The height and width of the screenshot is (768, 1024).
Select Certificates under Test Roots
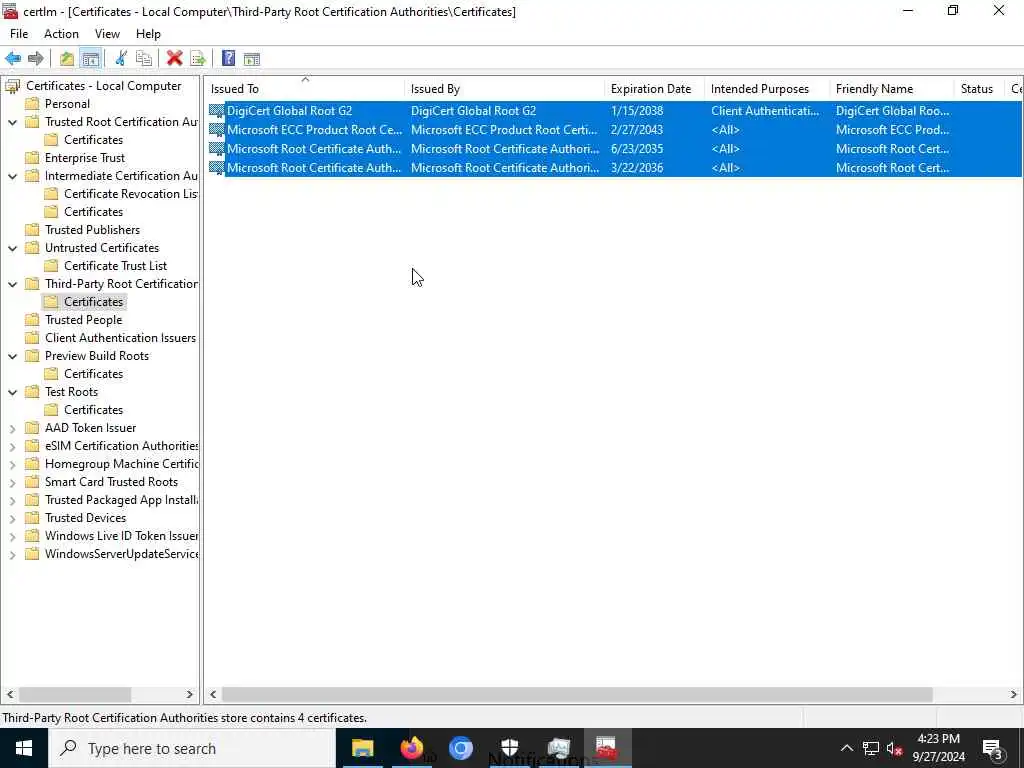point(93,410)
